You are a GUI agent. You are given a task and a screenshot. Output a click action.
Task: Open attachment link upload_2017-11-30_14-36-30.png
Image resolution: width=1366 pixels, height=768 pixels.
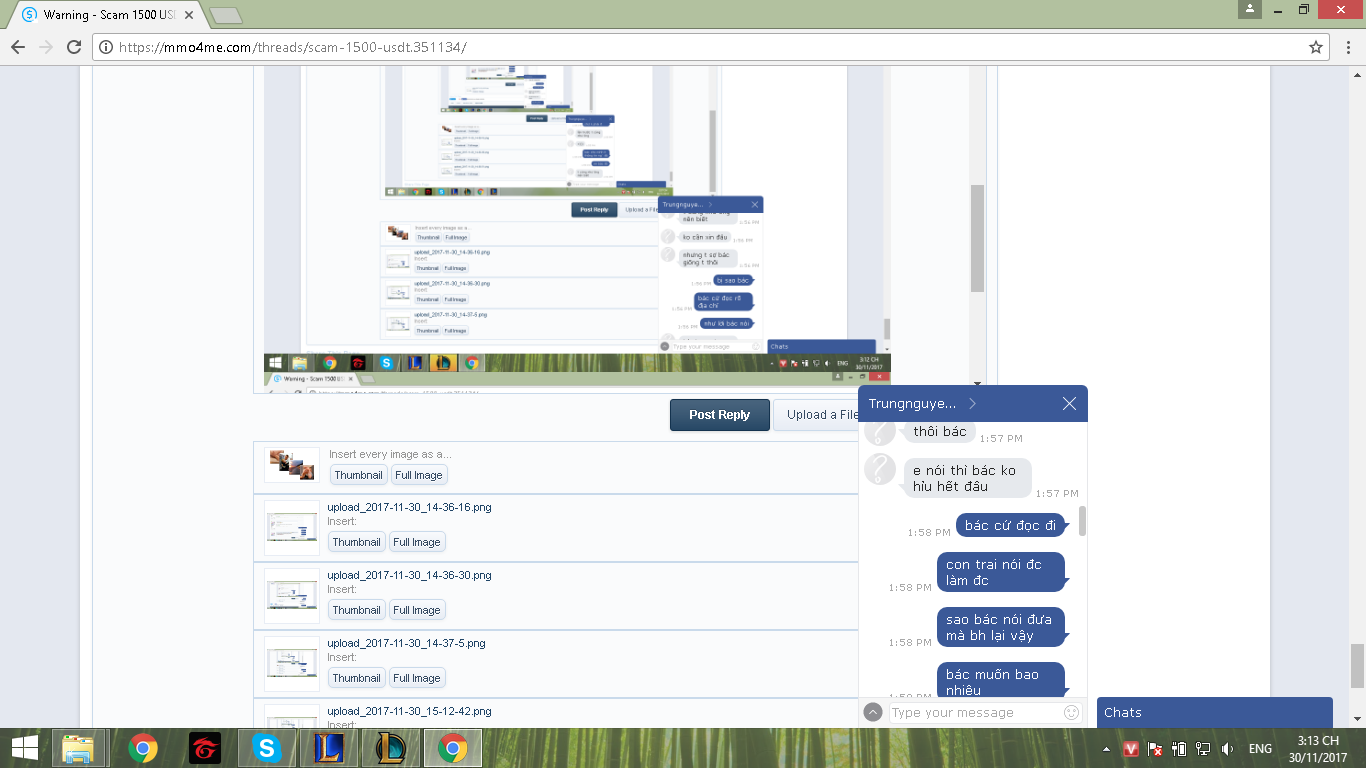click(x=410, y=575)
